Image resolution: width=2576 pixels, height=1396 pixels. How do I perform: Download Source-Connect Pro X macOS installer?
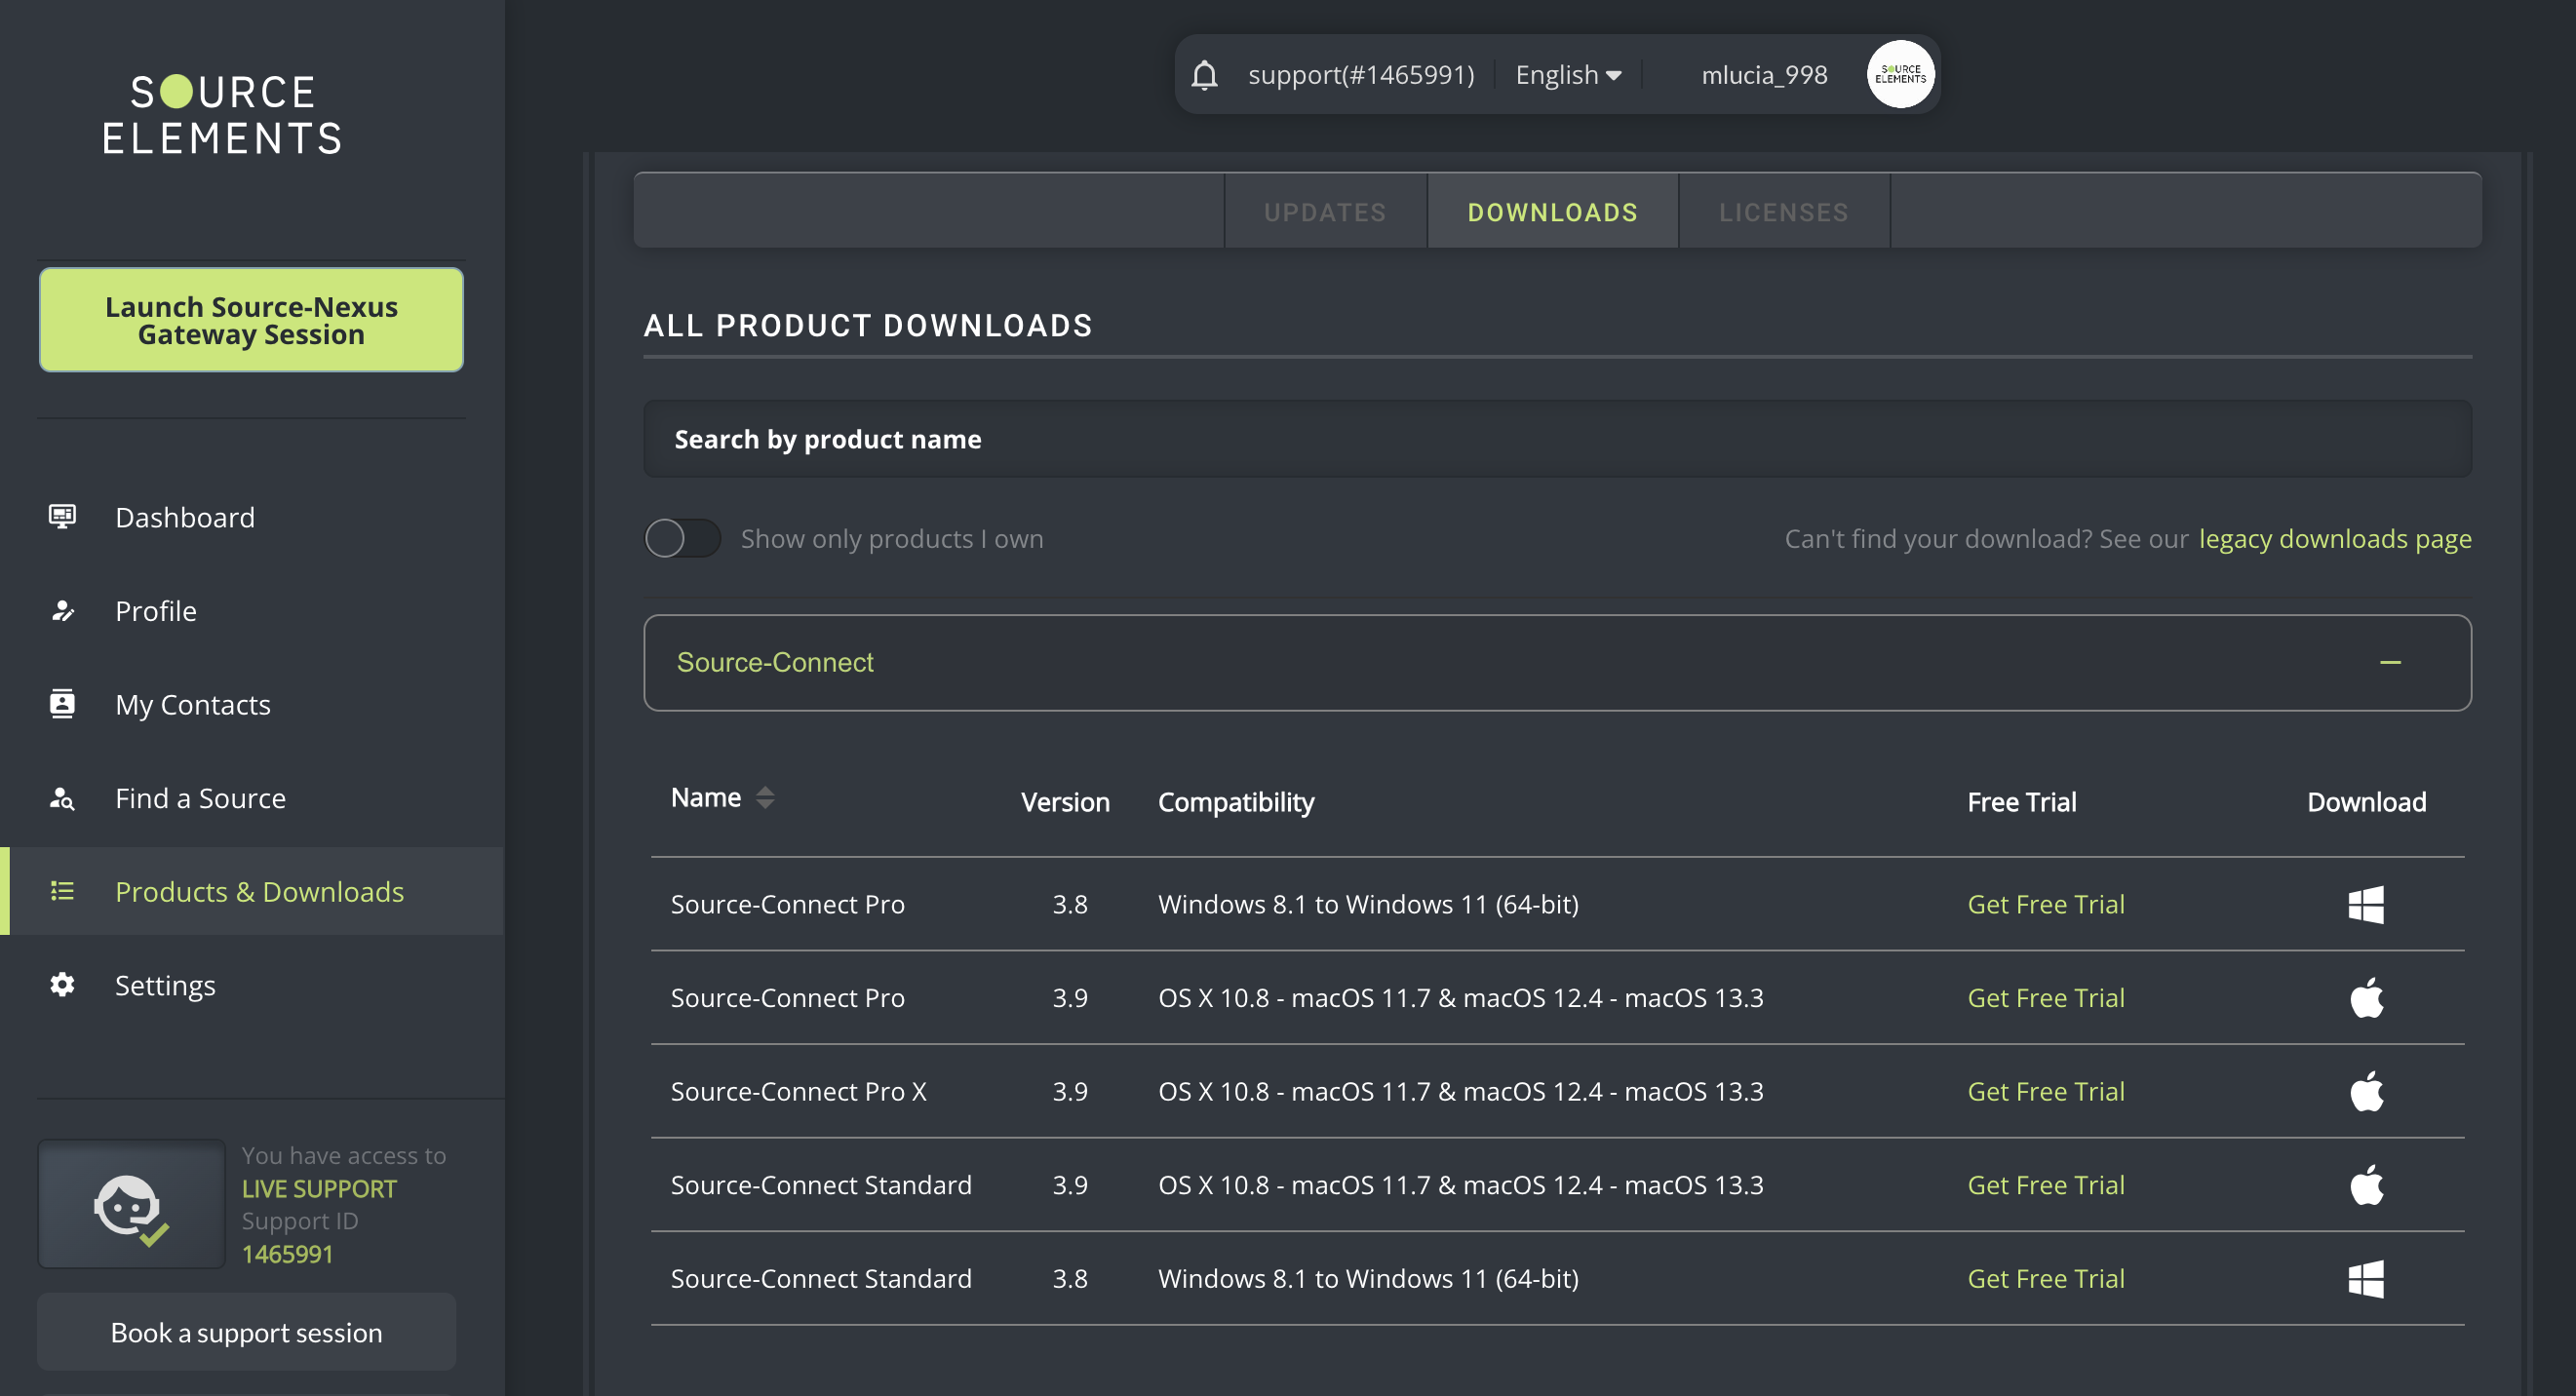tap(2365, 1091)
